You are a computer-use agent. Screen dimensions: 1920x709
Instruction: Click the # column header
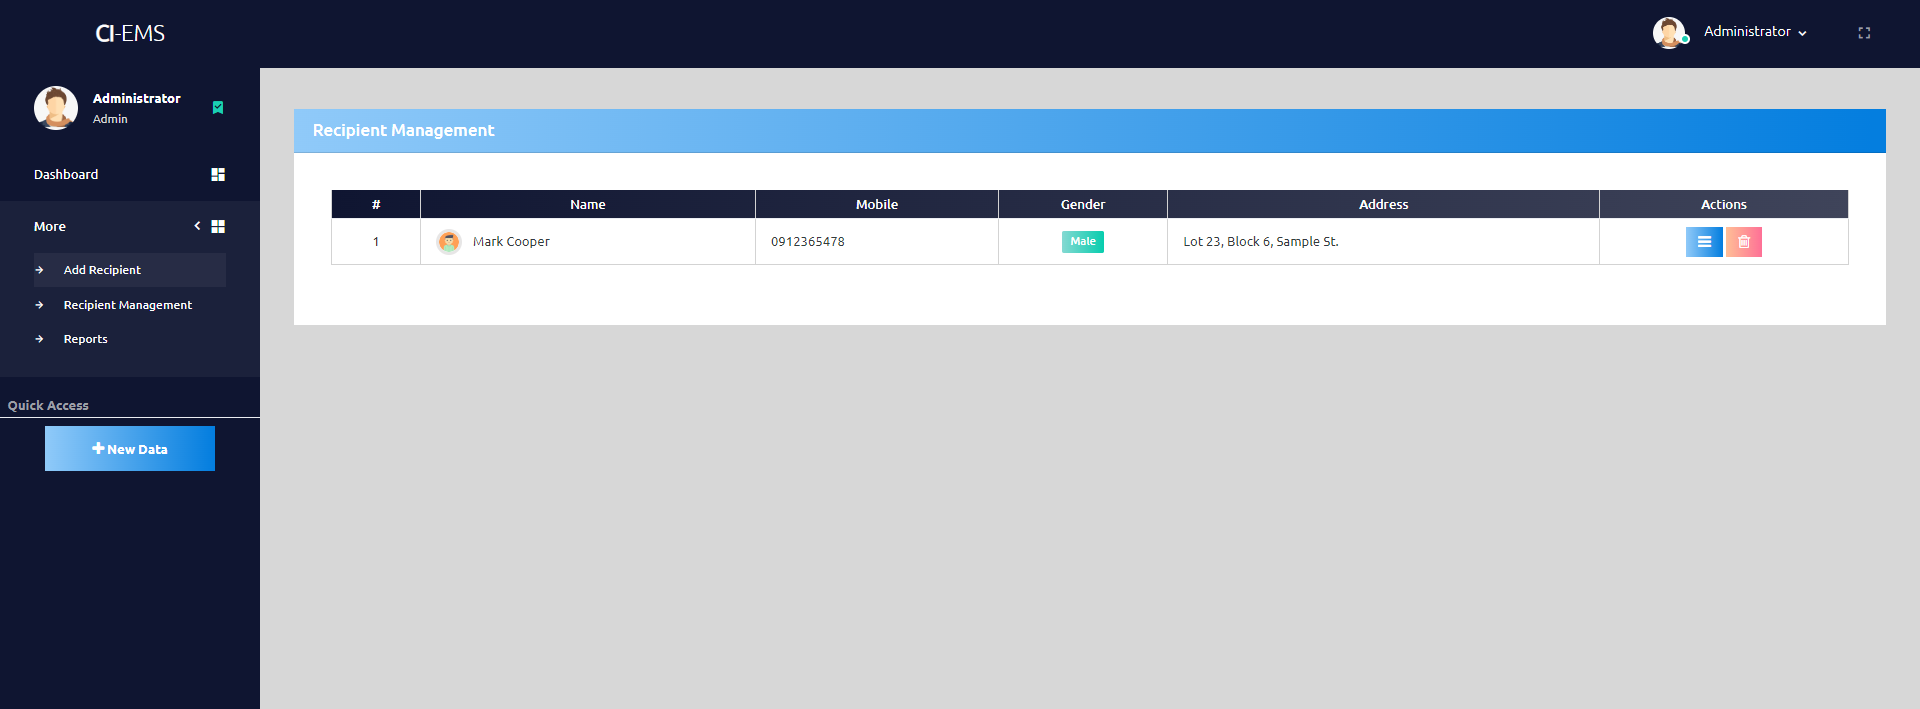pos(376,204)
